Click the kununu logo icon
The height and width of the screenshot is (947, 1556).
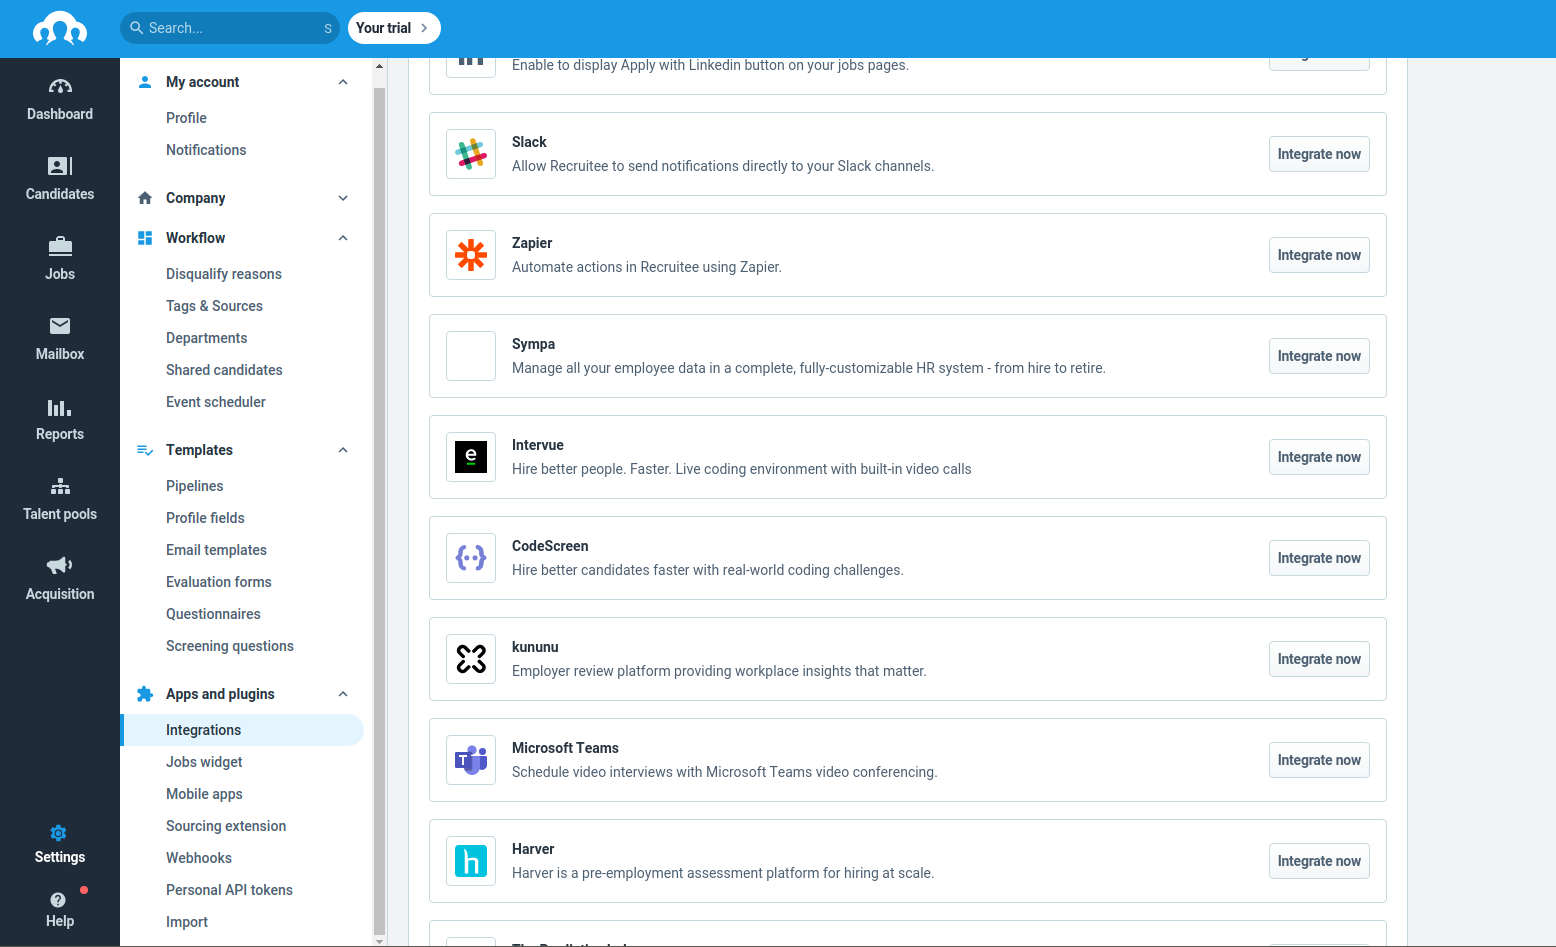pos(471,659)
